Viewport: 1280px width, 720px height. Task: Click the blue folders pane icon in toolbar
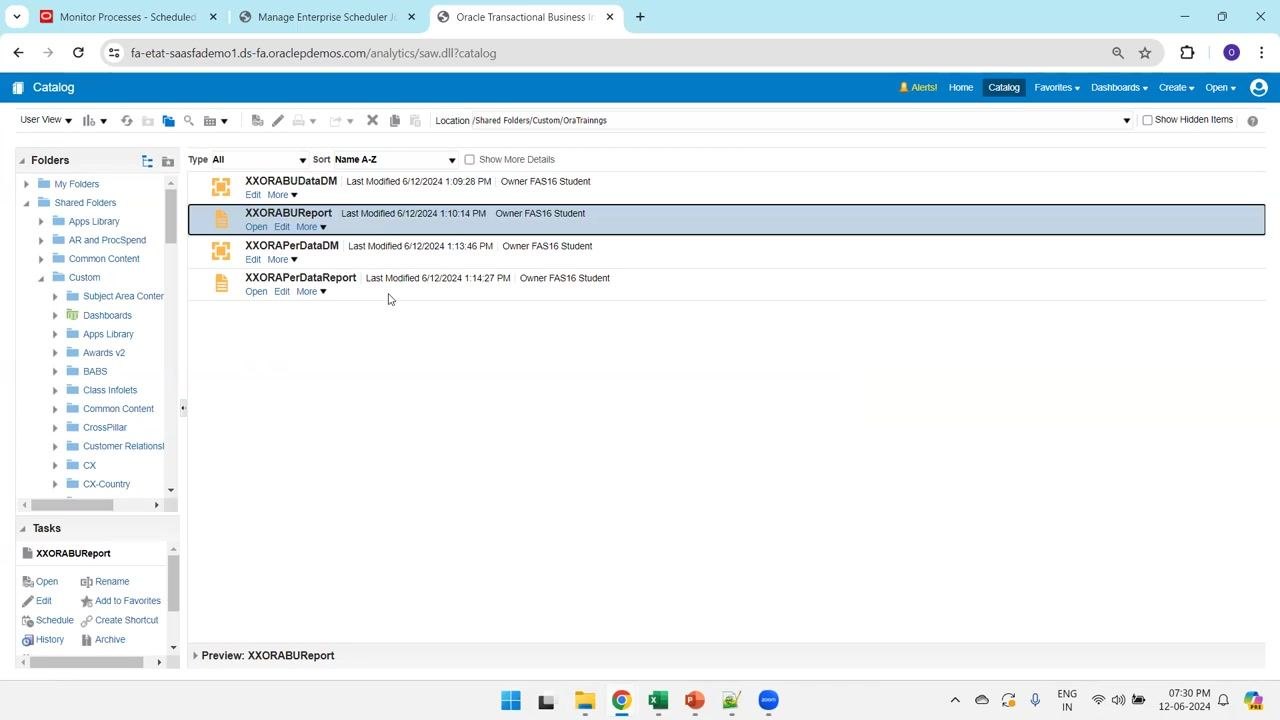pyautogui.click(x=168, y=121)
